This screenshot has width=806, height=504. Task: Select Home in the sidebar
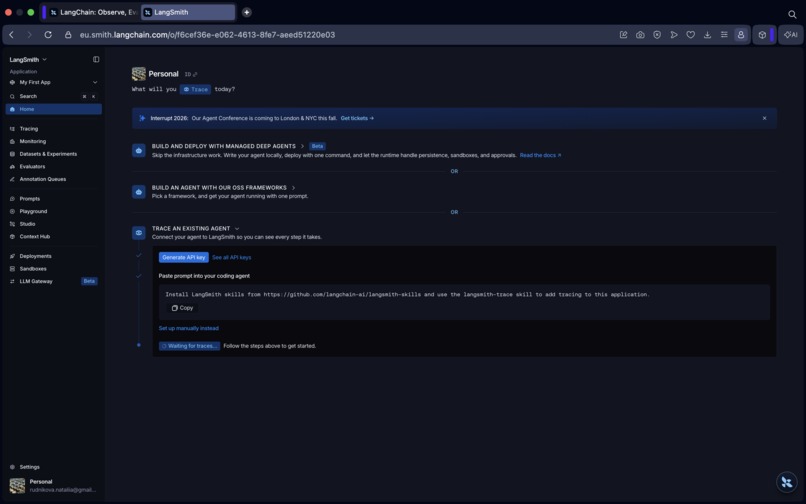(x=53, y=109)
